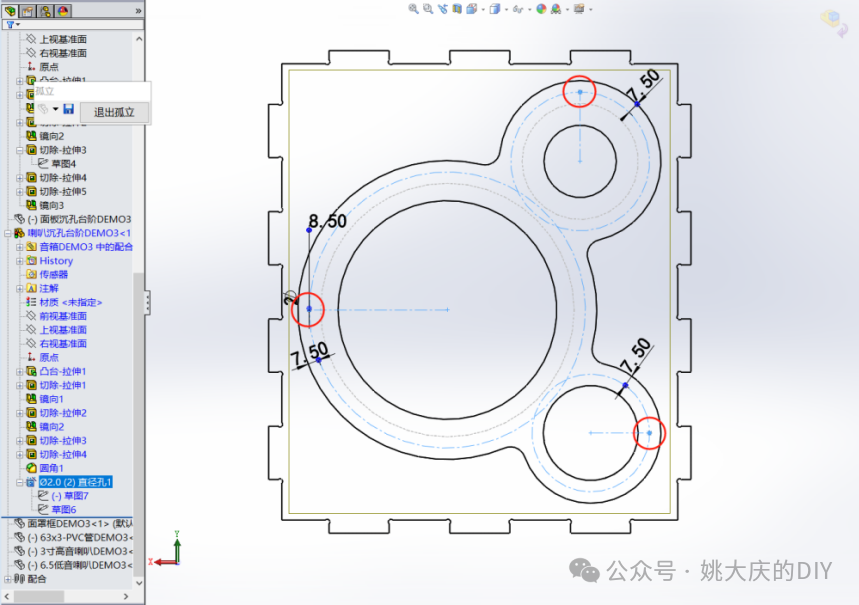Image resolution: width=859 pixels, height=605 pixels.
Task: Collapse the black-text 切除-拉伸3 feature
Action: point(20,150)
